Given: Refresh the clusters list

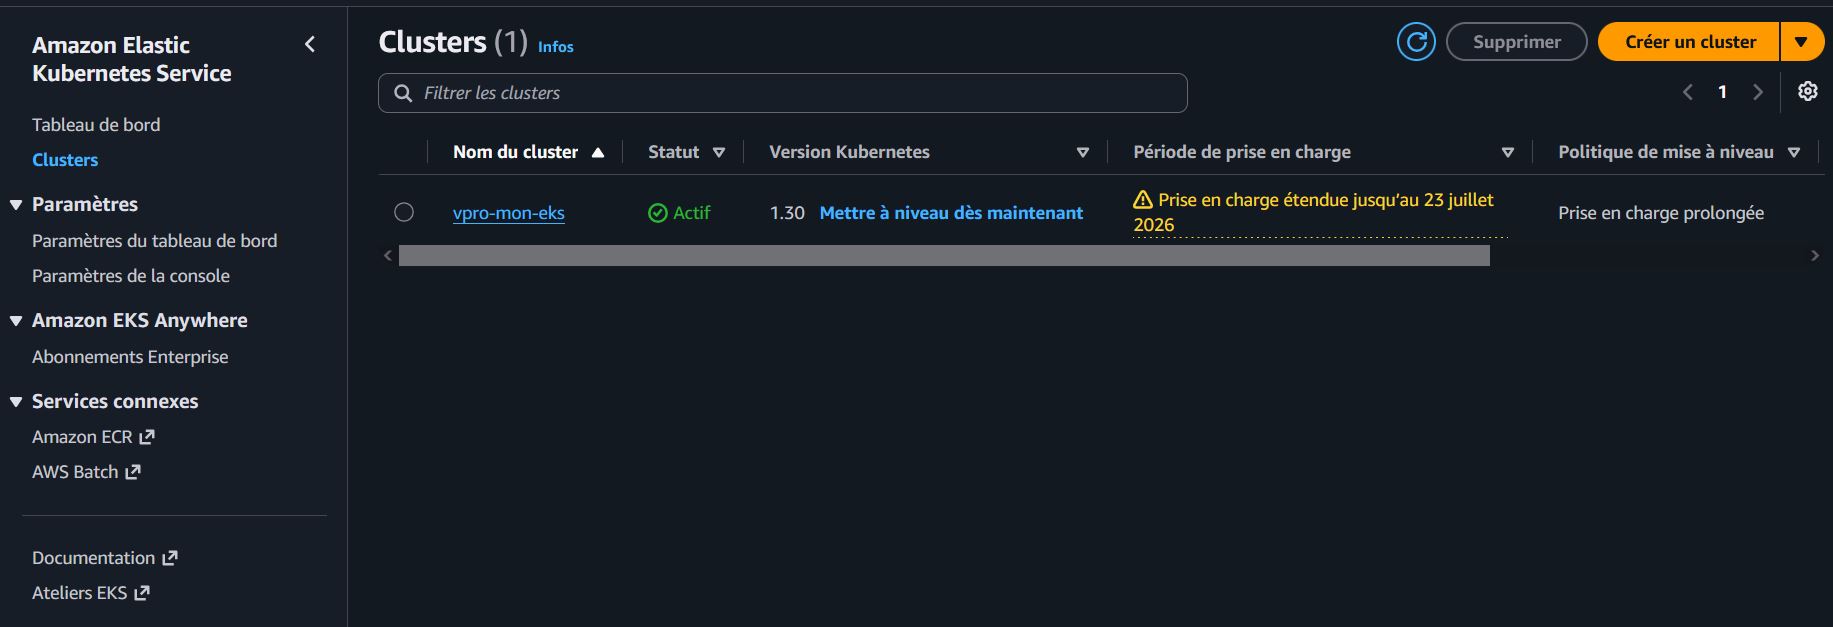Looking at the screenshot, I should click(1416, 42).
